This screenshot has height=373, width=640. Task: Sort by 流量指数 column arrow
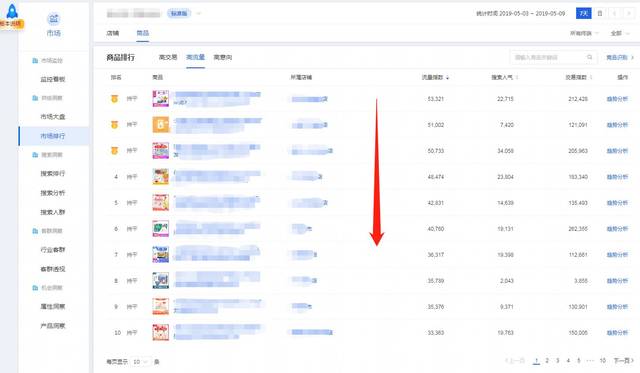point(448,78)
